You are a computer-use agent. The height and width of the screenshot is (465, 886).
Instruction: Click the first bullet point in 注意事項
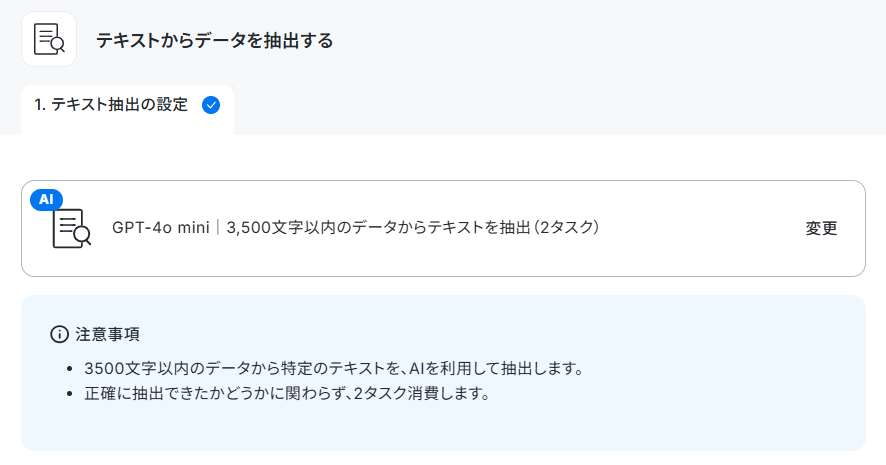click(70, 369)
